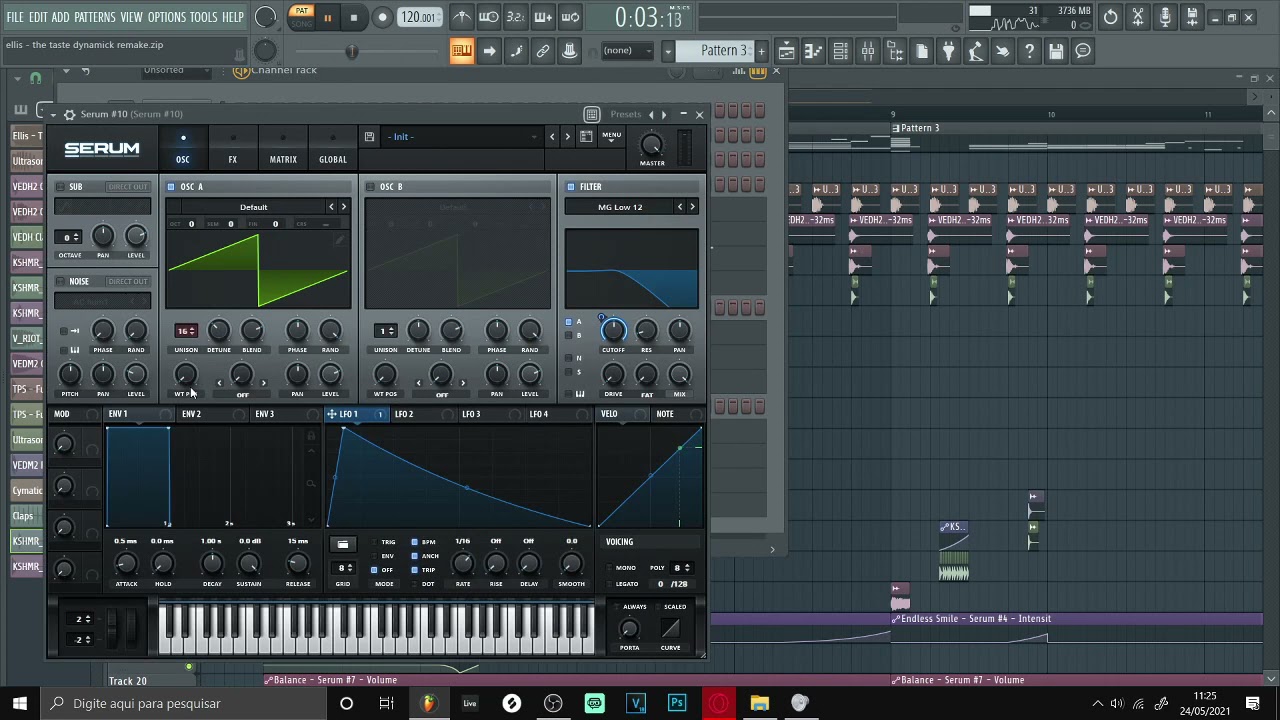The width and height of the screenshot is (1280, 720).
Task: Arm the record button in the transport
Action: click(x=382, y=17)
